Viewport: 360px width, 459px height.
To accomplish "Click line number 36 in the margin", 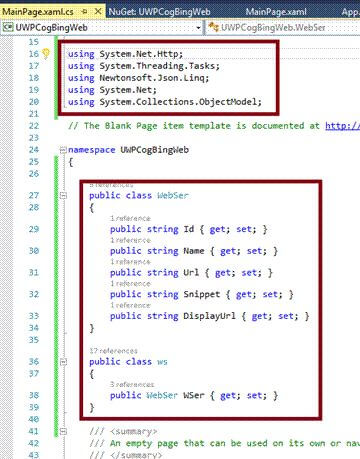I will click(34, 362).
